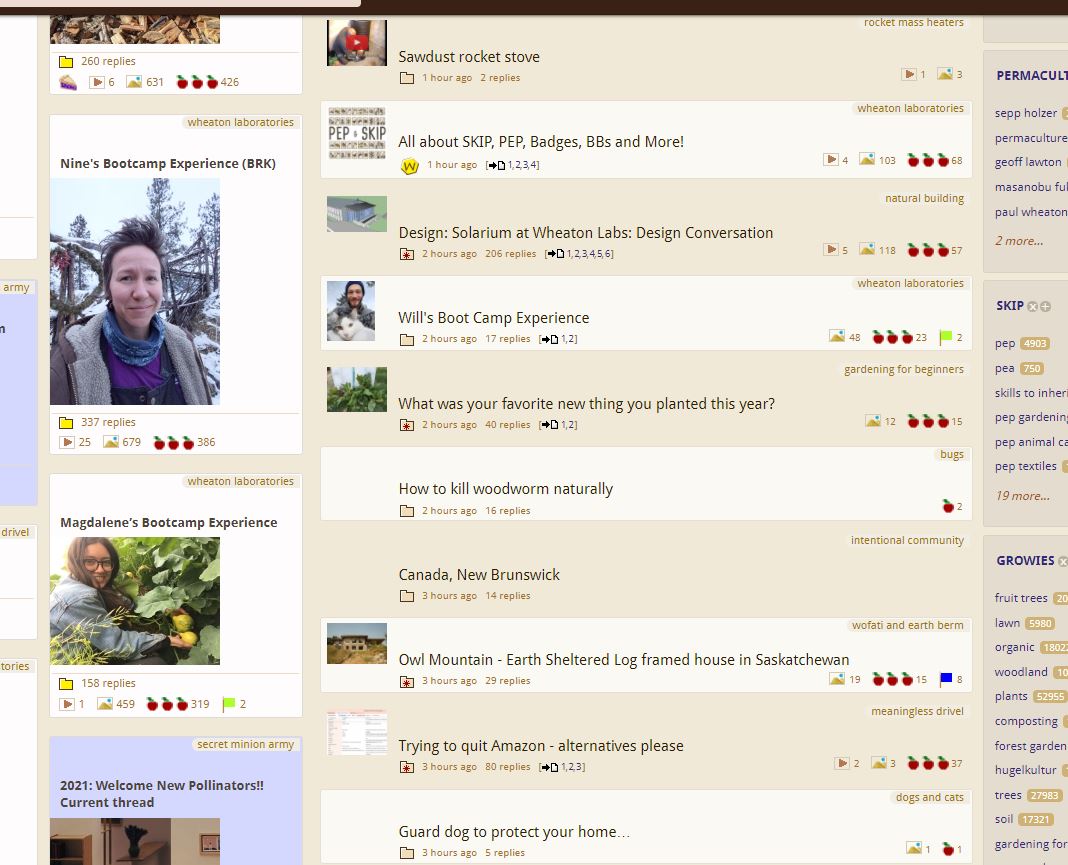Click the go-to-last-page arrow icon for Solarium thread
The width and height of the screenshot is (1068, 865).
[554, 254]
